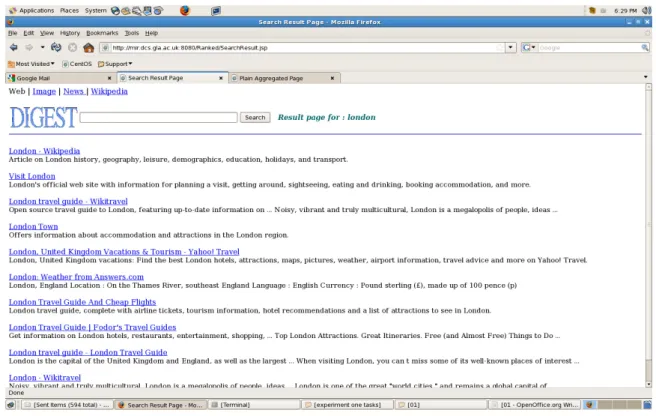Viewport: 656px width, 416px height.
Task: Click the page vertical scrollbar
Action: pos(648,234)
